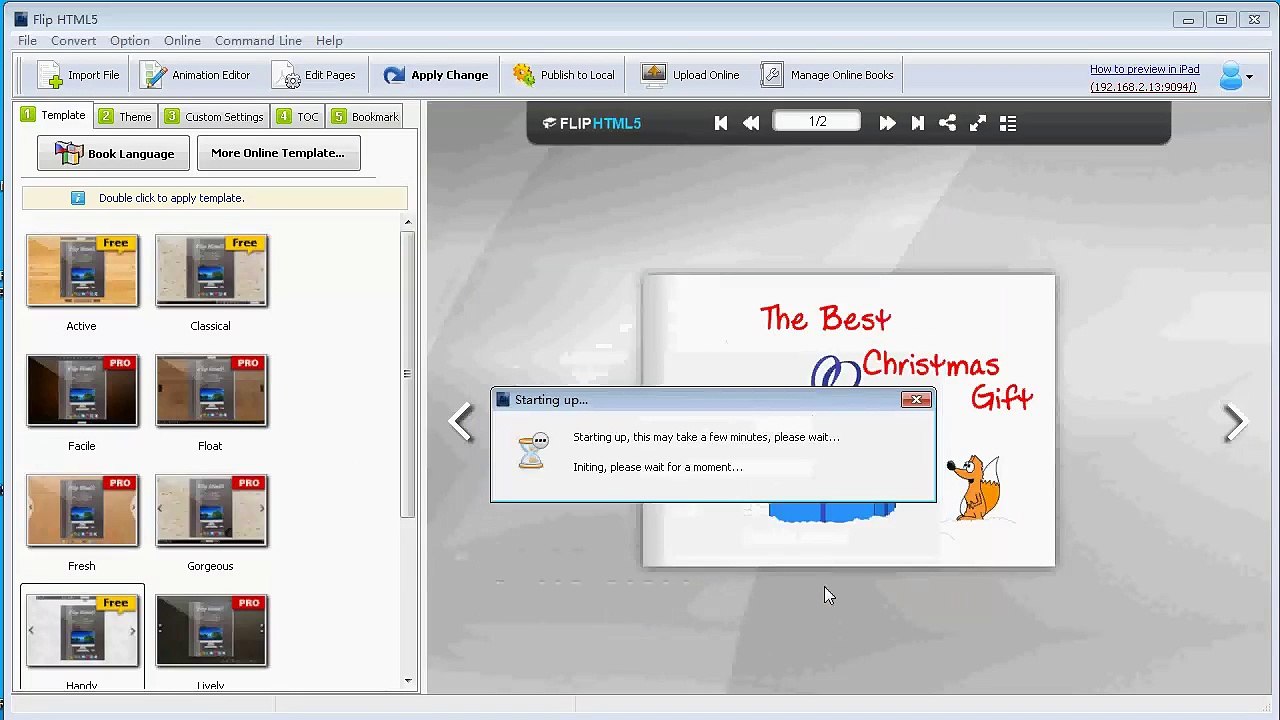Viewport: 1280px width, 720px height.
Task: Flip to next page with right arrow
Action: [x=1235, y=422]
